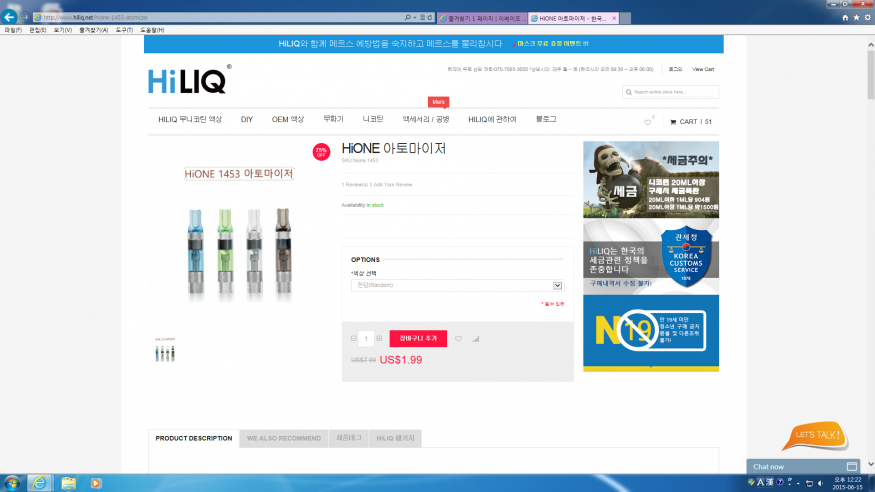Click the 세금주의 tax warning banner
This screenshot has height=492, width=875.
[x=651, y=180]
